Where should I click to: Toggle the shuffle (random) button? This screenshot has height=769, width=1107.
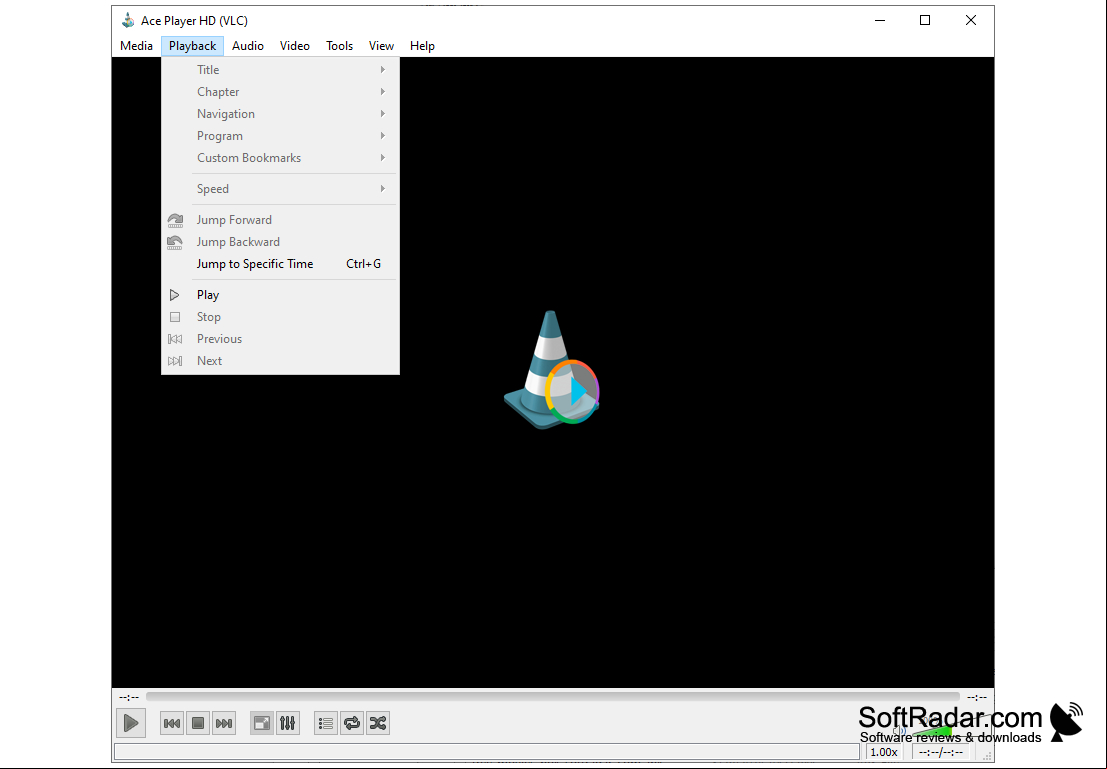(378, 723)
